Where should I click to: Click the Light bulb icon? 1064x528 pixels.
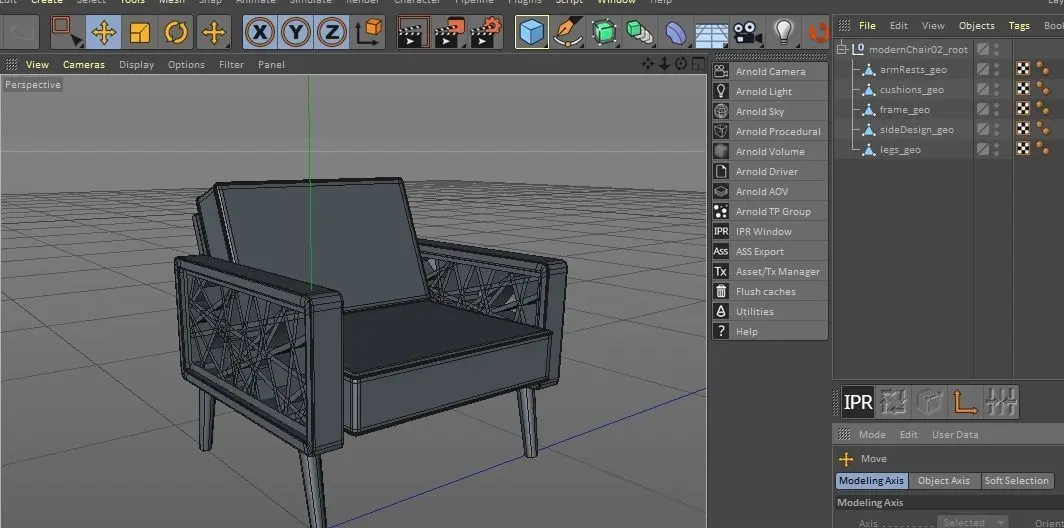coord(784,32)
